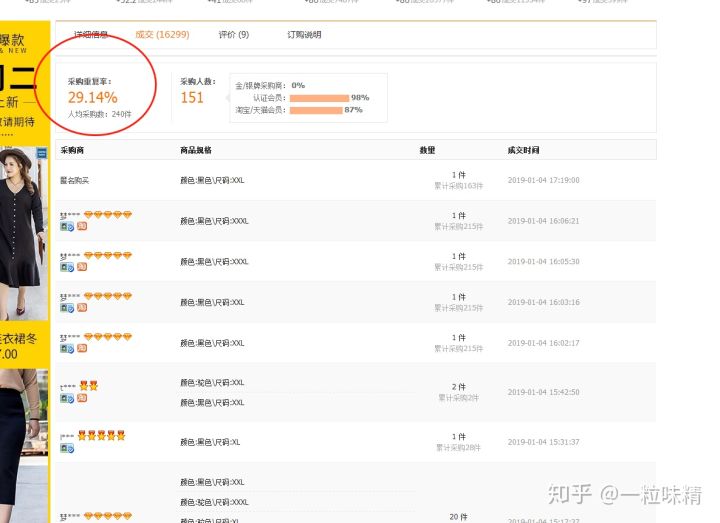
Task: Click orange Taobao badge in the 16:02:17 row
Action: pyautogui.click(x=82, y=348)
